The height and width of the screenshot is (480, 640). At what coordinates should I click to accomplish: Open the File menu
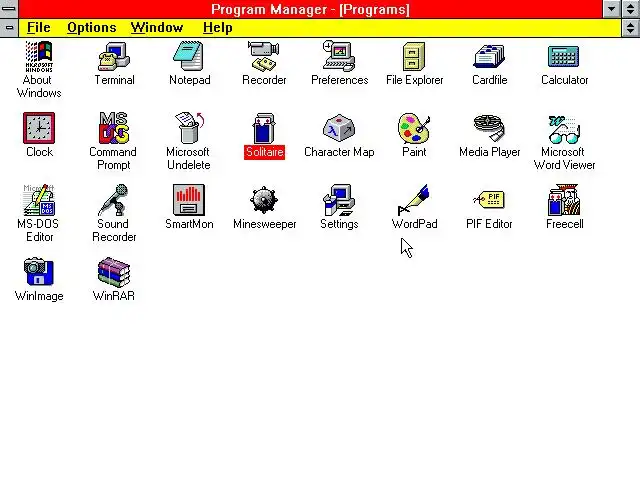coord(39,27)
